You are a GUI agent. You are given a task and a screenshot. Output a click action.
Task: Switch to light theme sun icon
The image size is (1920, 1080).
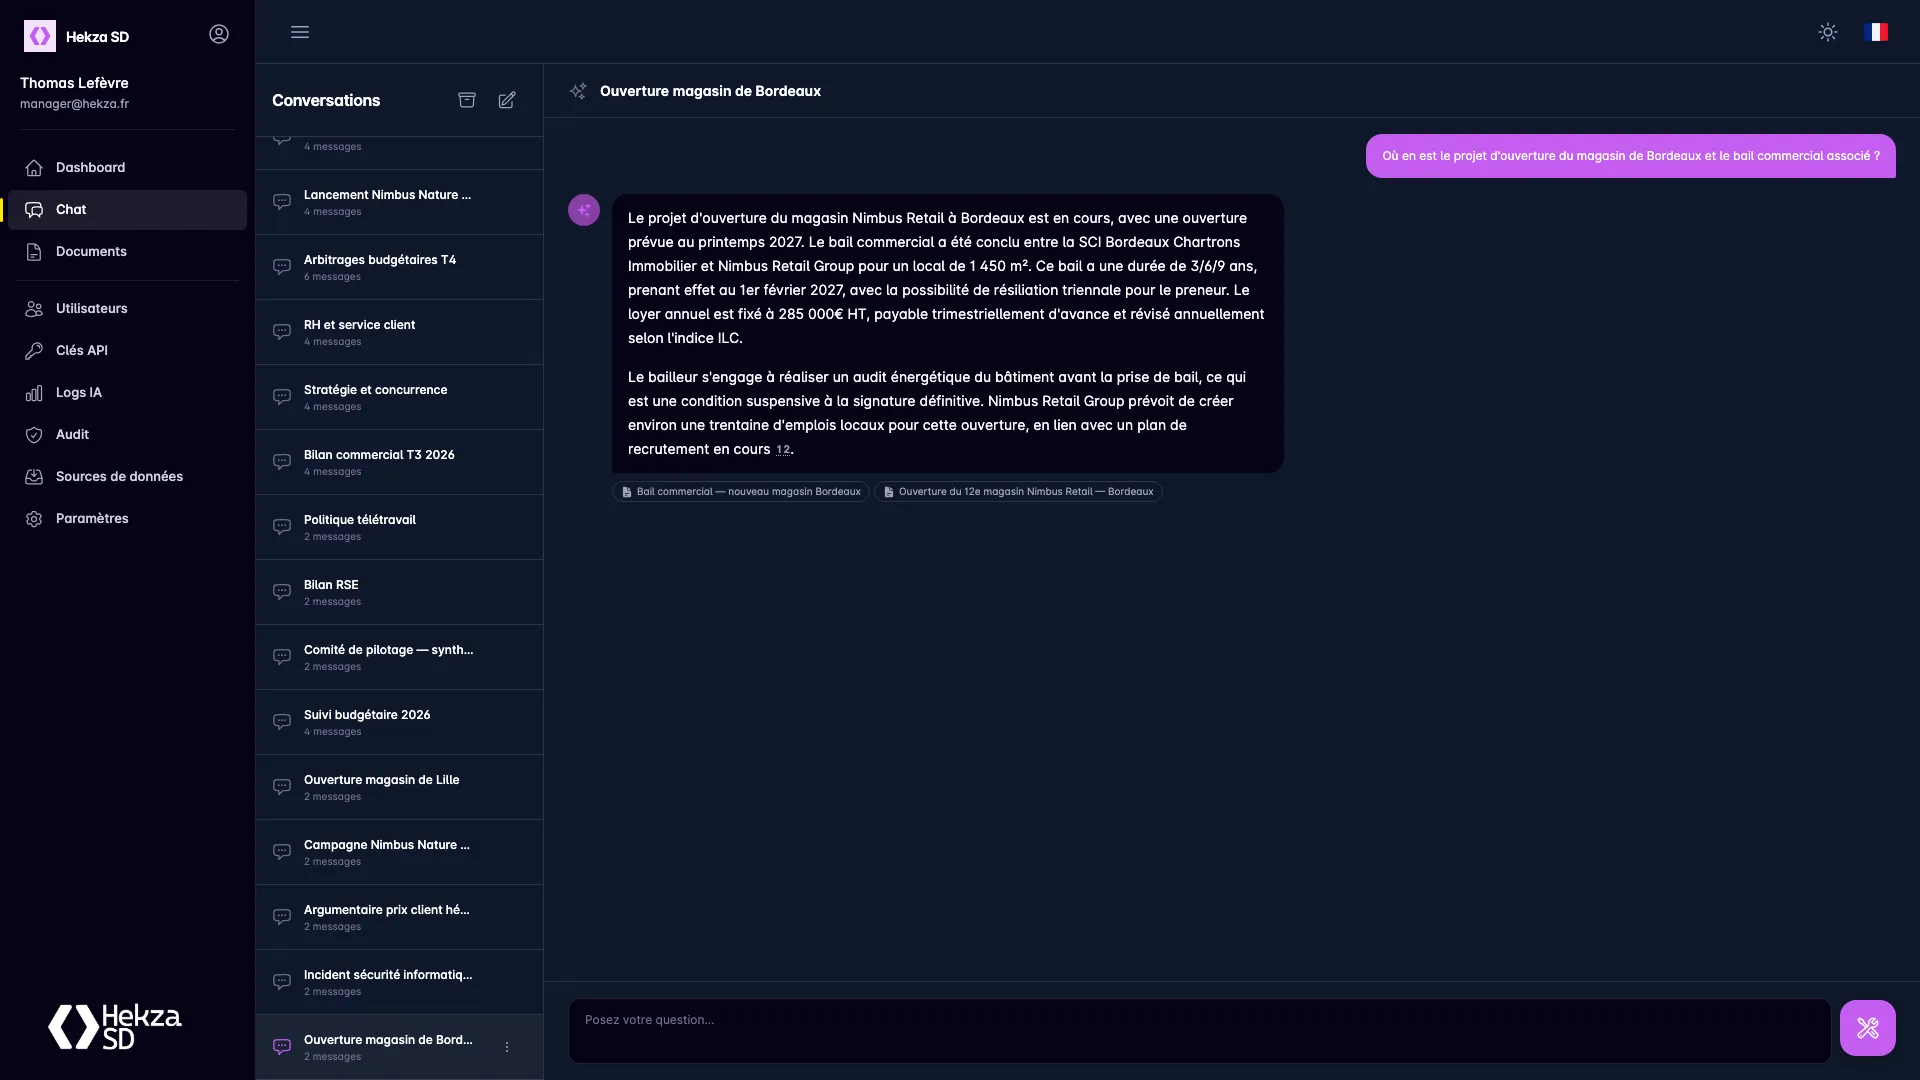coord(1828,32)
